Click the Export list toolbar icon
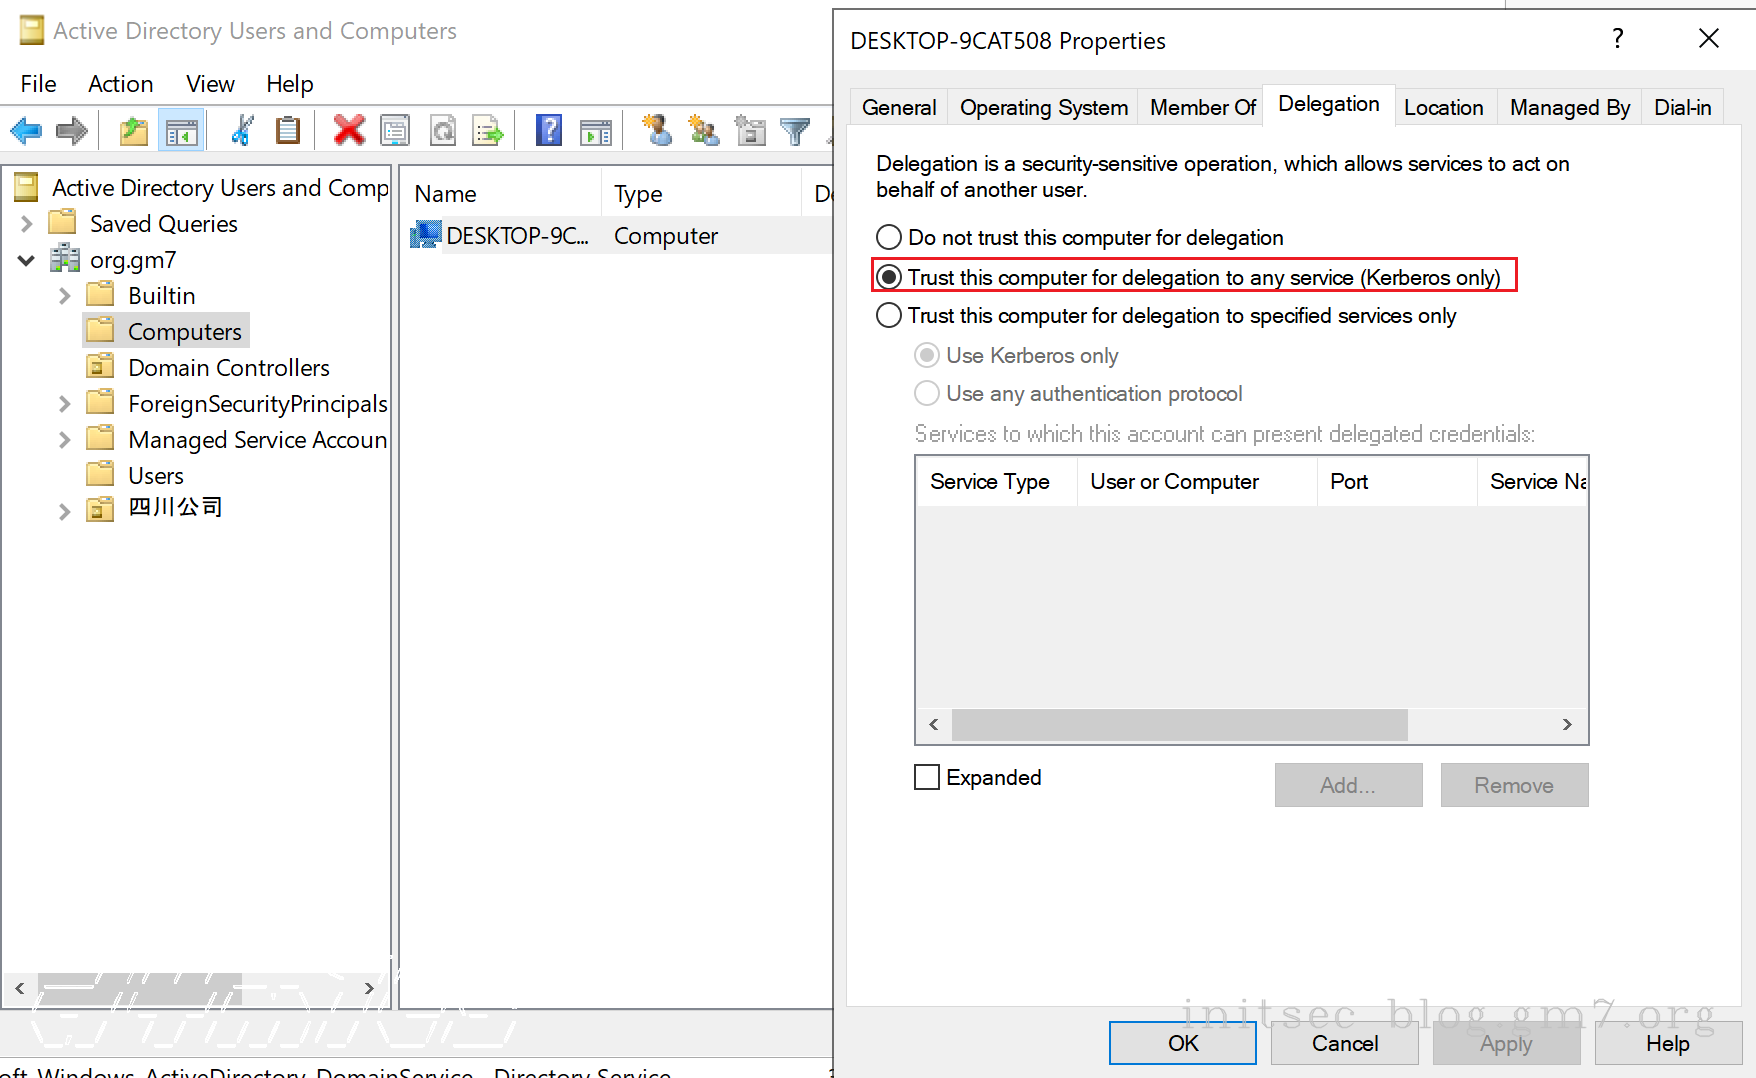This screenshot has height=1078, width=1756. pyautogui.click(x=488, y=131)
